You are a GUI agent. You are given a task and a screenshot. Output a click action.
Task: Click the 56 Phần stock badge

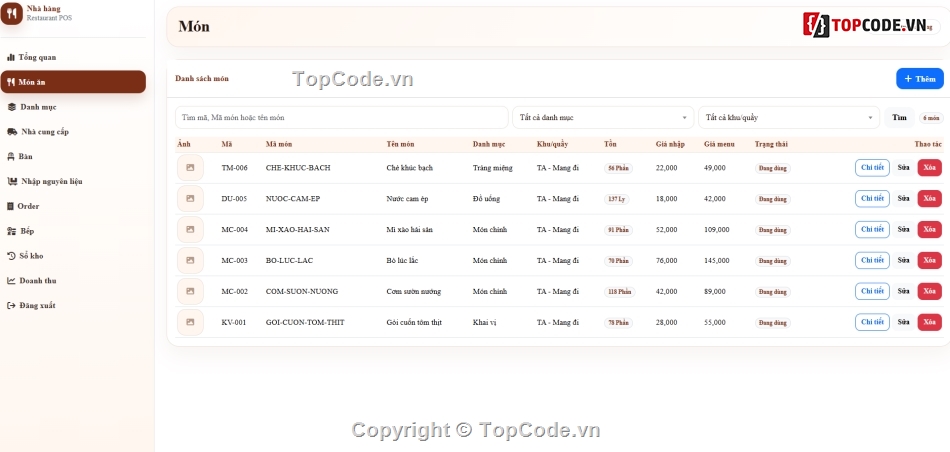pyautogui.click(x=618, y=168)
